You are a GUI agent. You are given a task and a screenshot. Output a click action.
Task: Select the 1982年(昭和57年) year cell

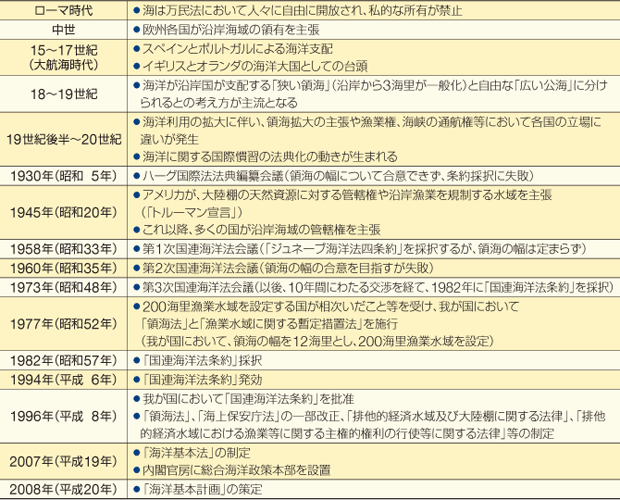pyautogui.click(x=65, y=359)
